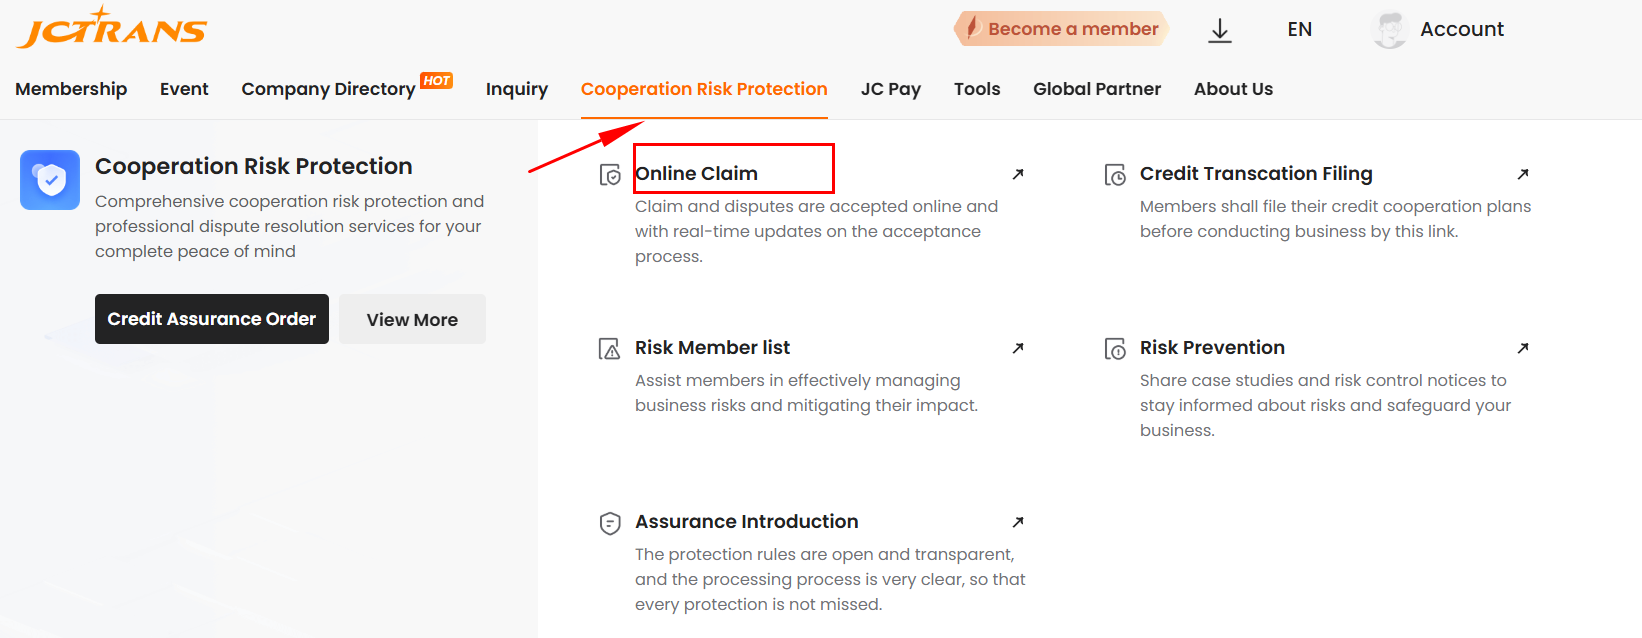The image size is (1642, 638).
Task: Open the JC Pay menu item
Action: point(890,89)
